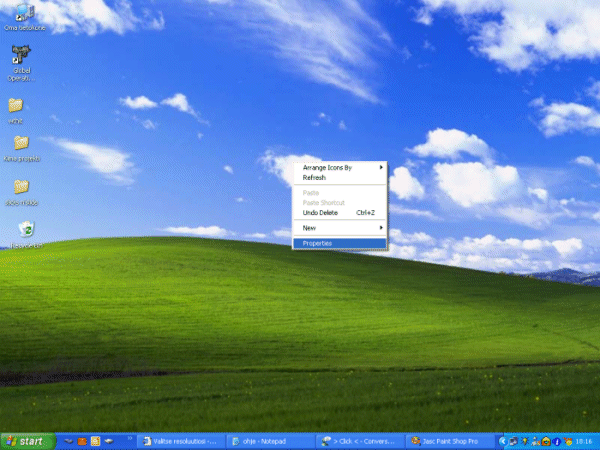This screenshot has height=450, width=600.
Task: Click the green bug-shaped tray icon
Action: tap(525, 442)
